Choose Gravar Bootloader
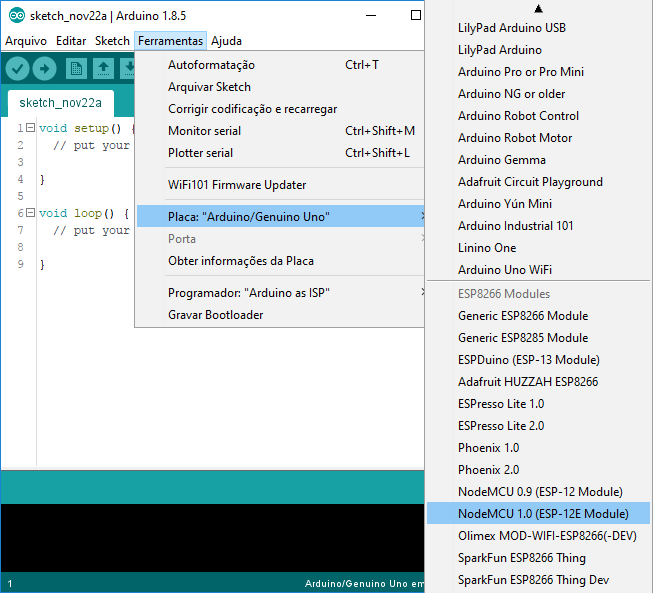The height and width of the screenshot is (593, 653). coord(281,315)
